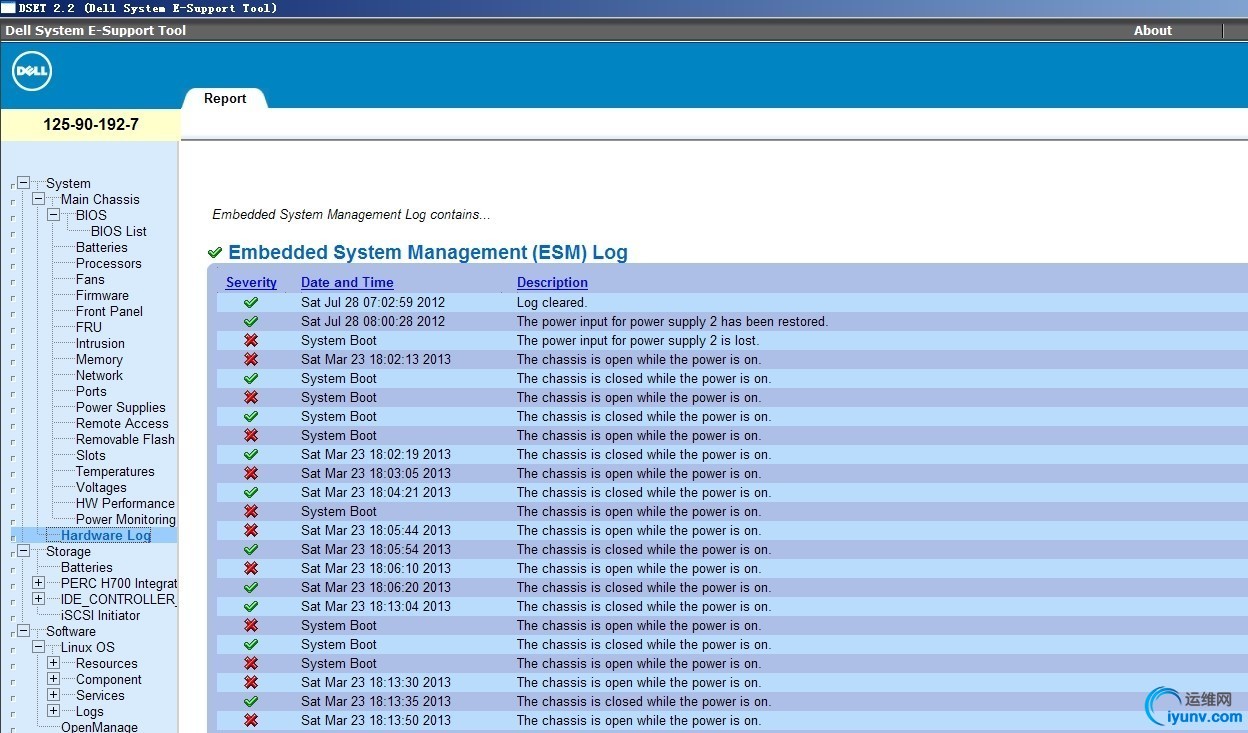Collapse the Main Chassis node

click(x=38, y=199)
